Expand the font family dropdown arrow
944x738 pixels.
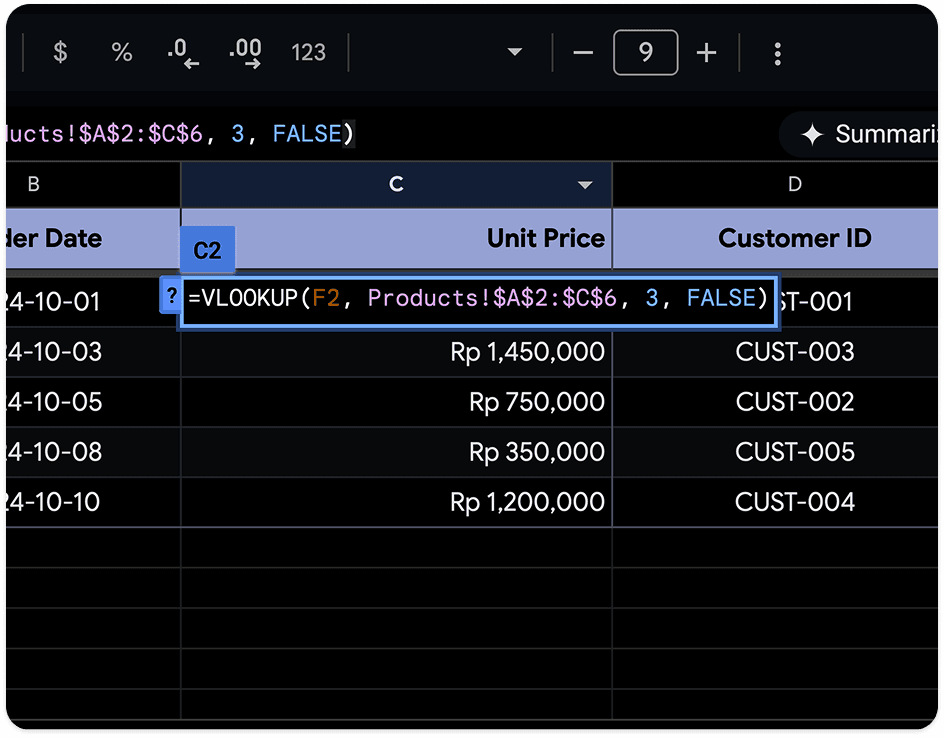(514, 52)
